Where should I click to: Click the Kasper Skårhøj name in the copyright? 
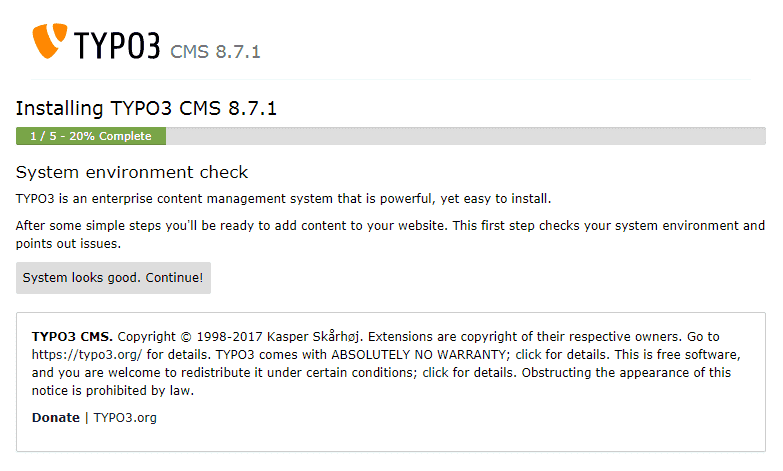tap(314, 337)
